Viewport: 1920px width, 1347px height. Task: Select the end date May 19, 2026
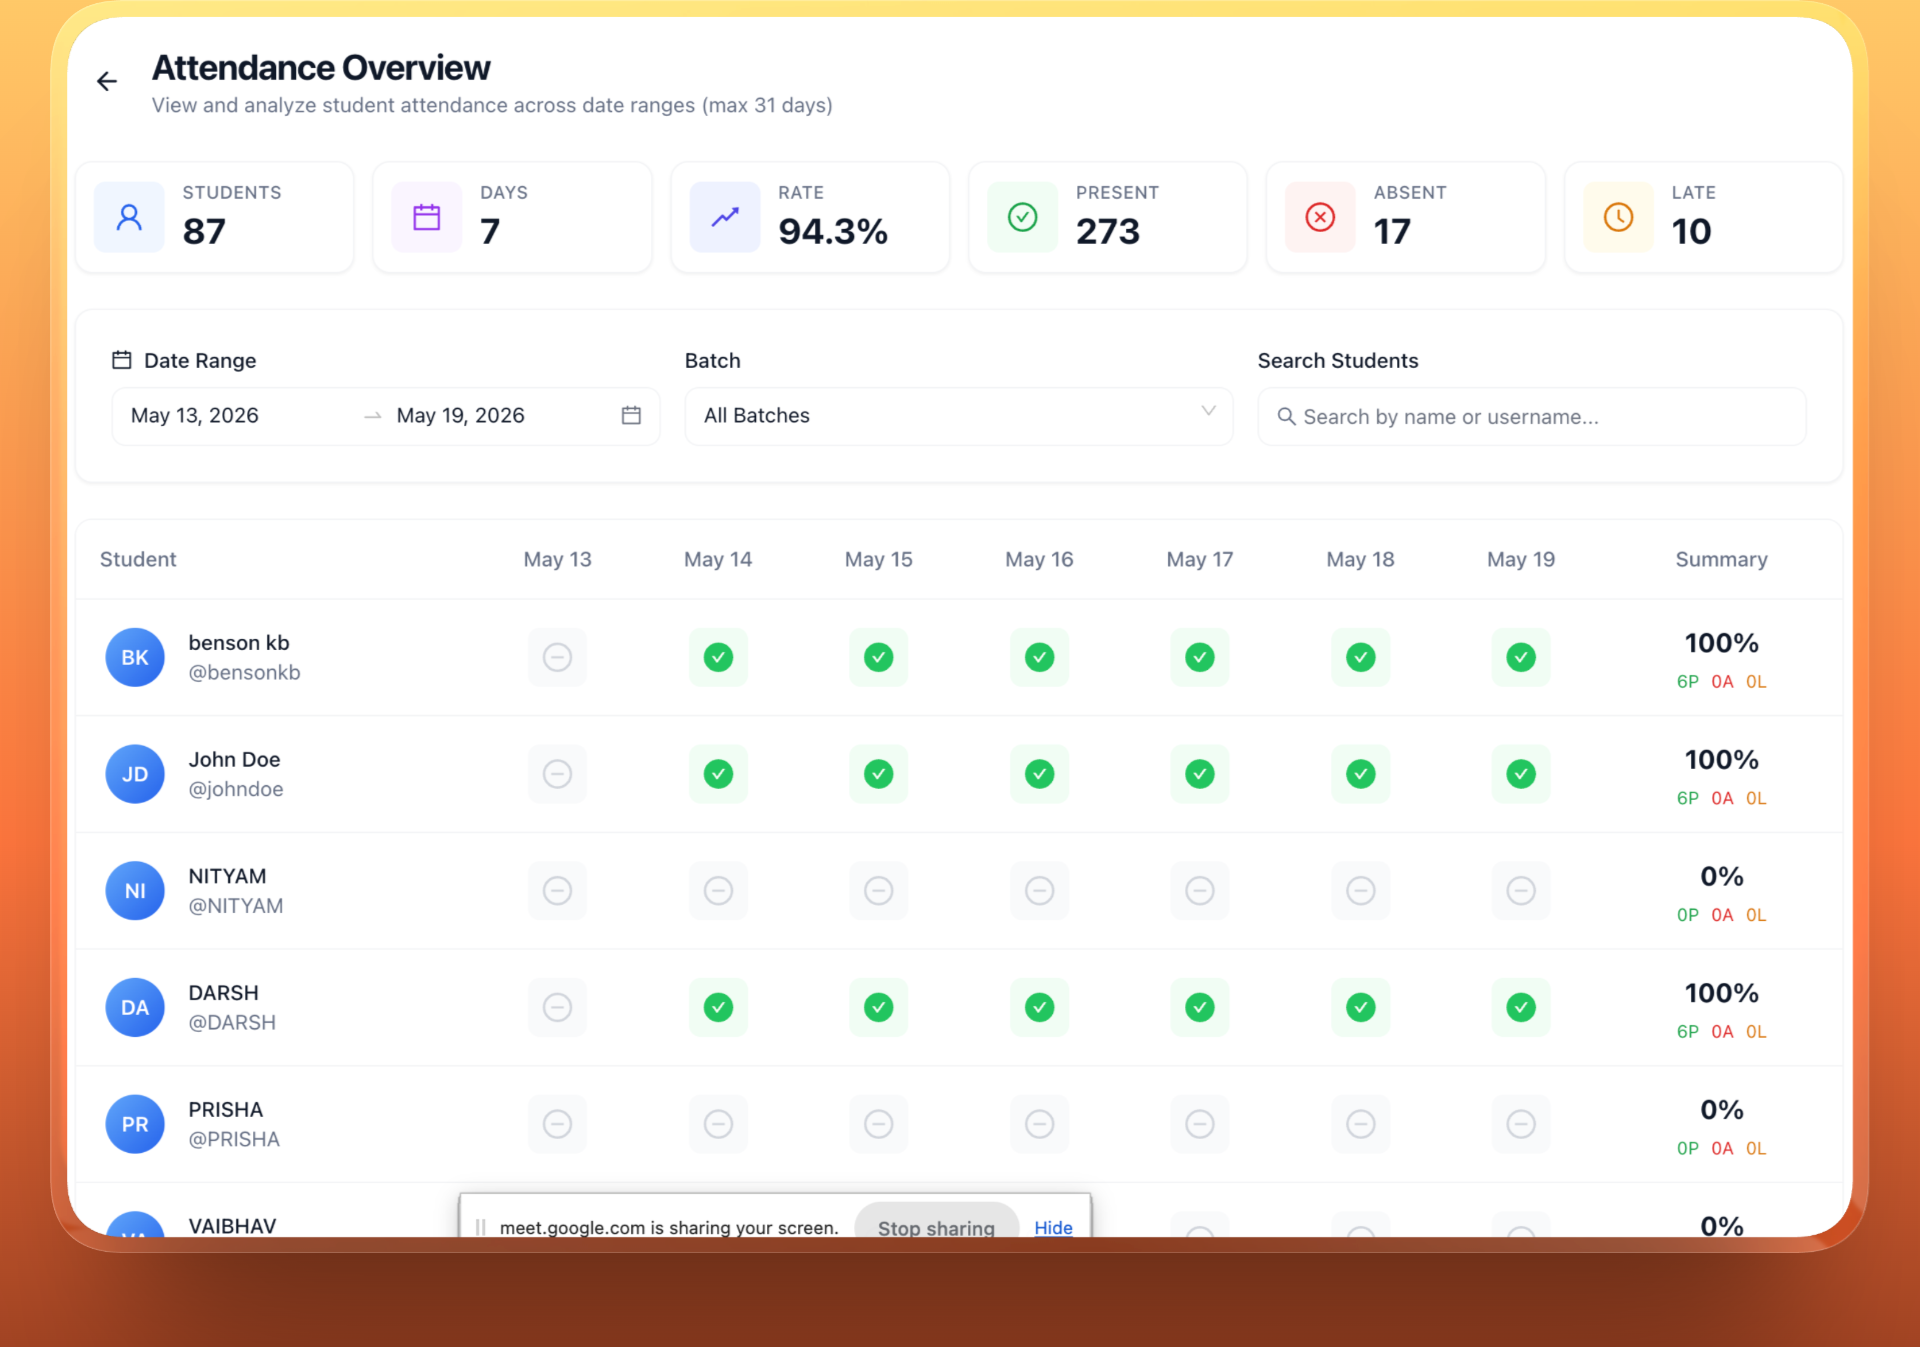pyautogui.click(x=460, y=415)
